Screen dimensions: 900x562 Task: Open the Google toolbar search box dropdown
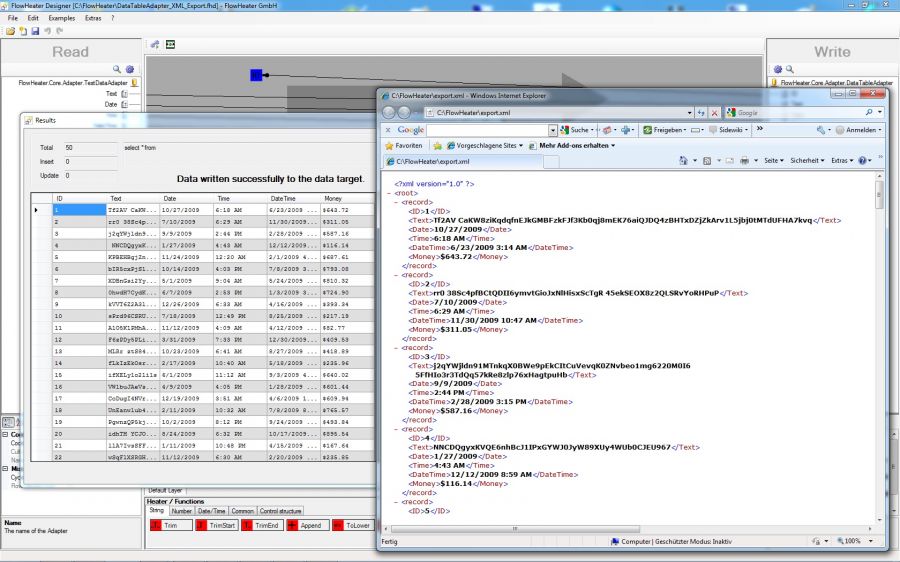pyautogui.click(x=552, y=130)
